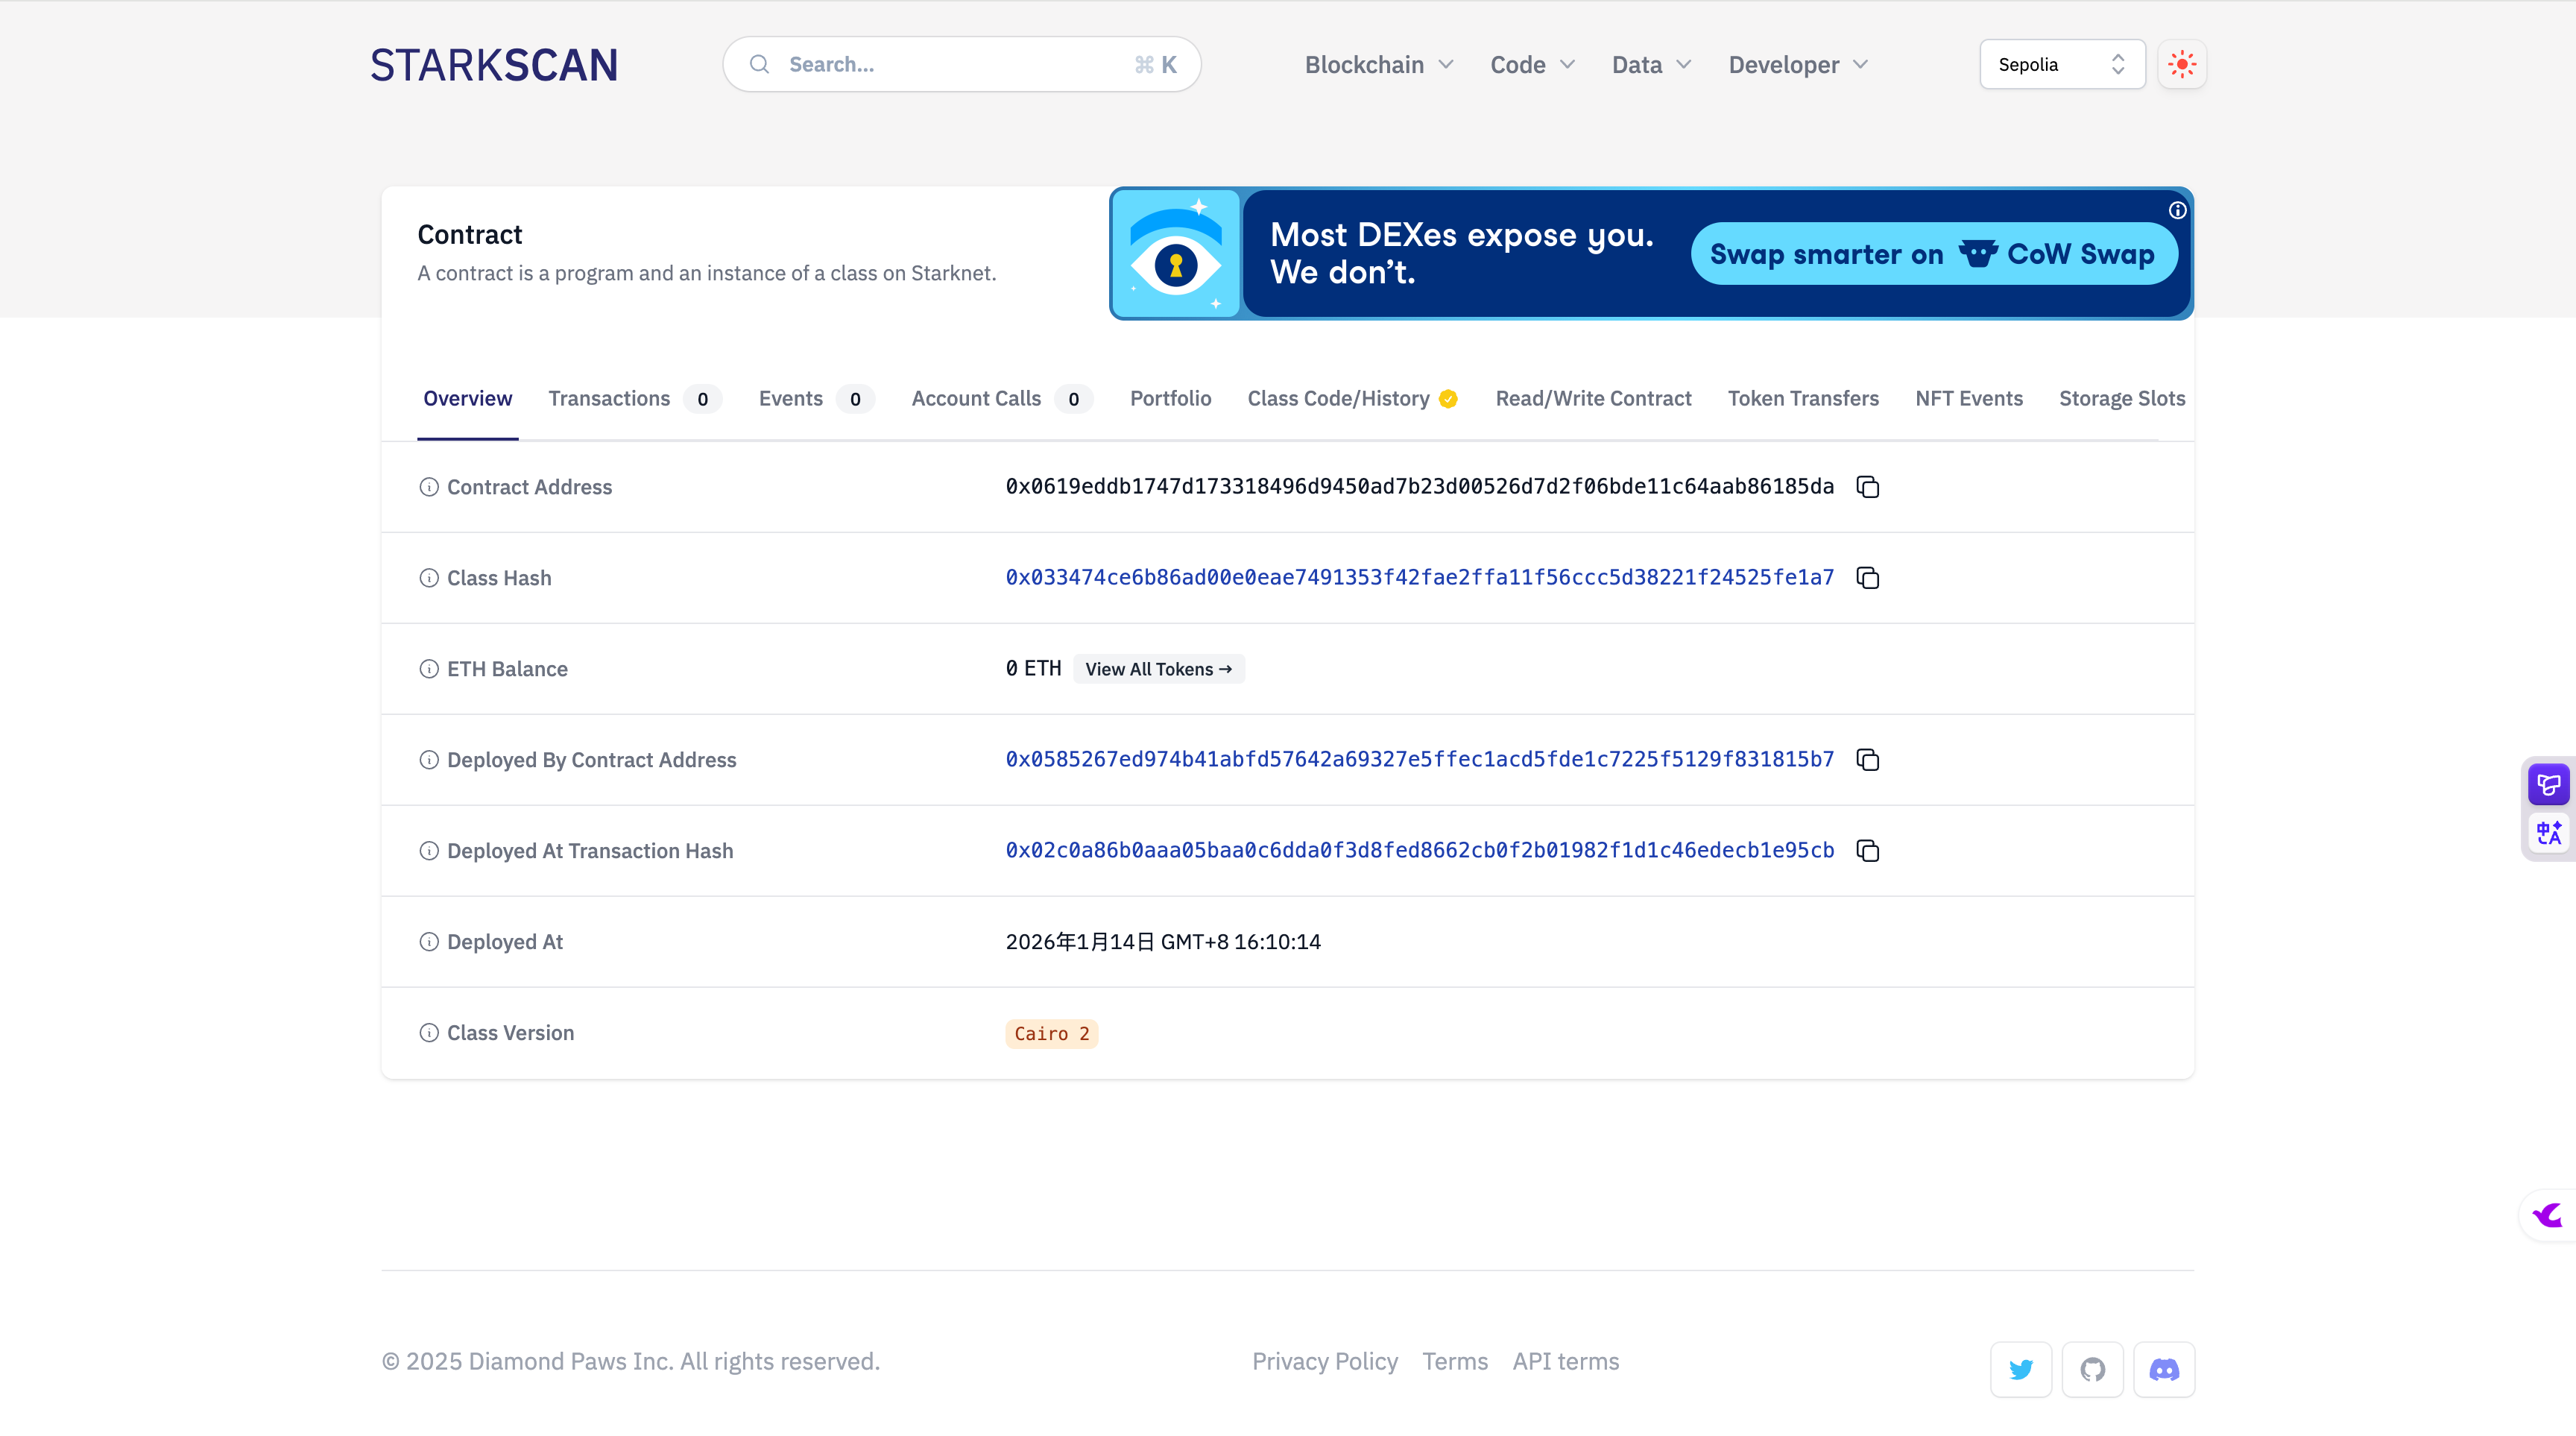This screenshot has height=1436, width=2576.
Task: Expand the Data menu
Action: (x=1651, y=65)
